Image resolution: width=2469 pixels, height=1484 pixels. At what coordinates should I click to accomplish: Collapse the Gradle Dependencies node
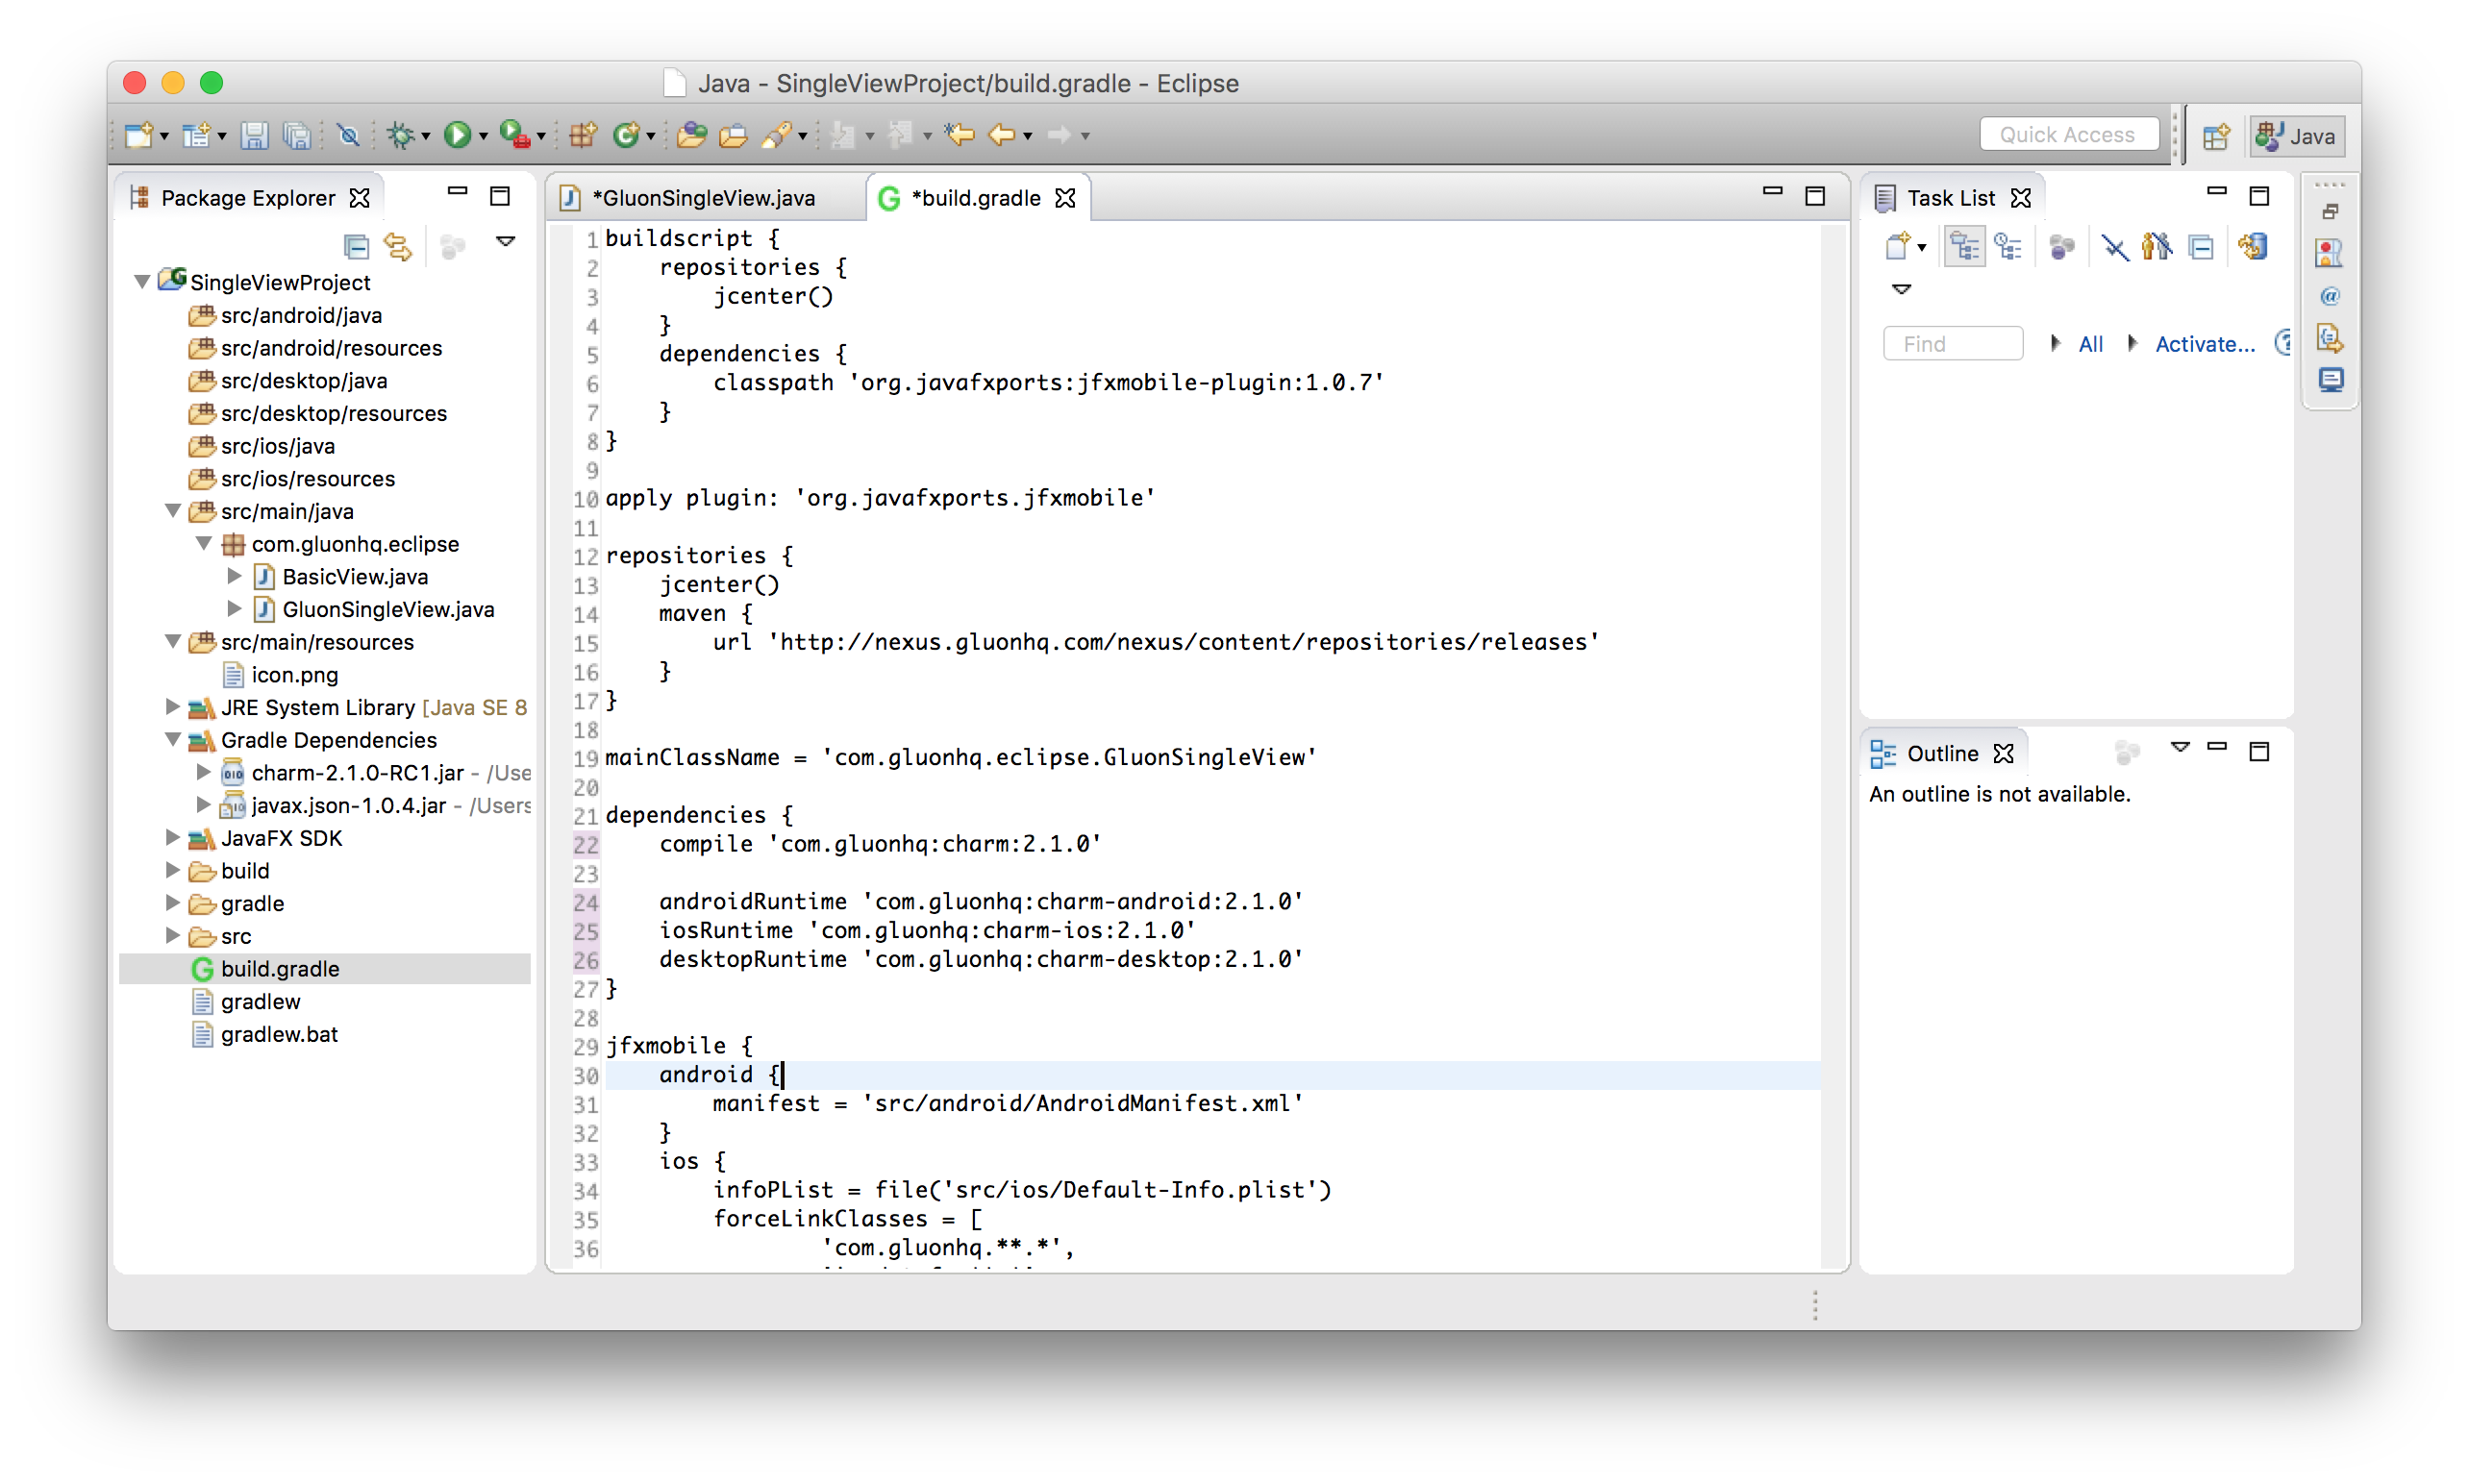pyautogui.click(x=173, y=739)
